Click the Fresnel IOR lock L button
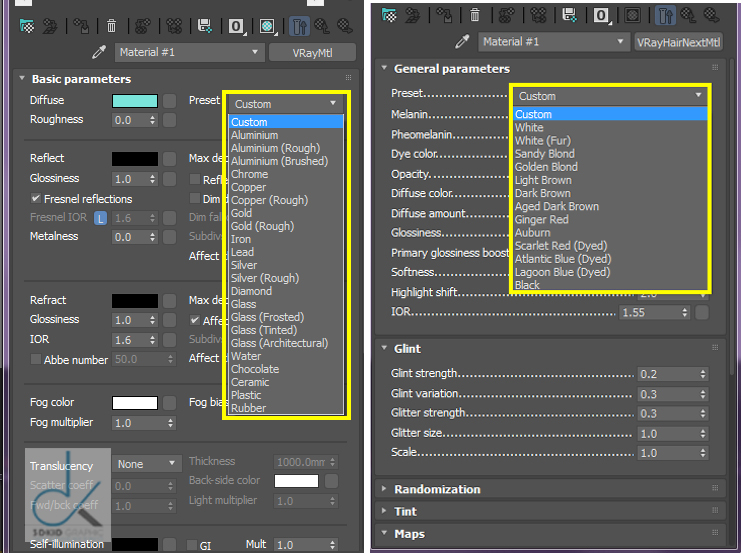The image size is (743, 553). 100,218
